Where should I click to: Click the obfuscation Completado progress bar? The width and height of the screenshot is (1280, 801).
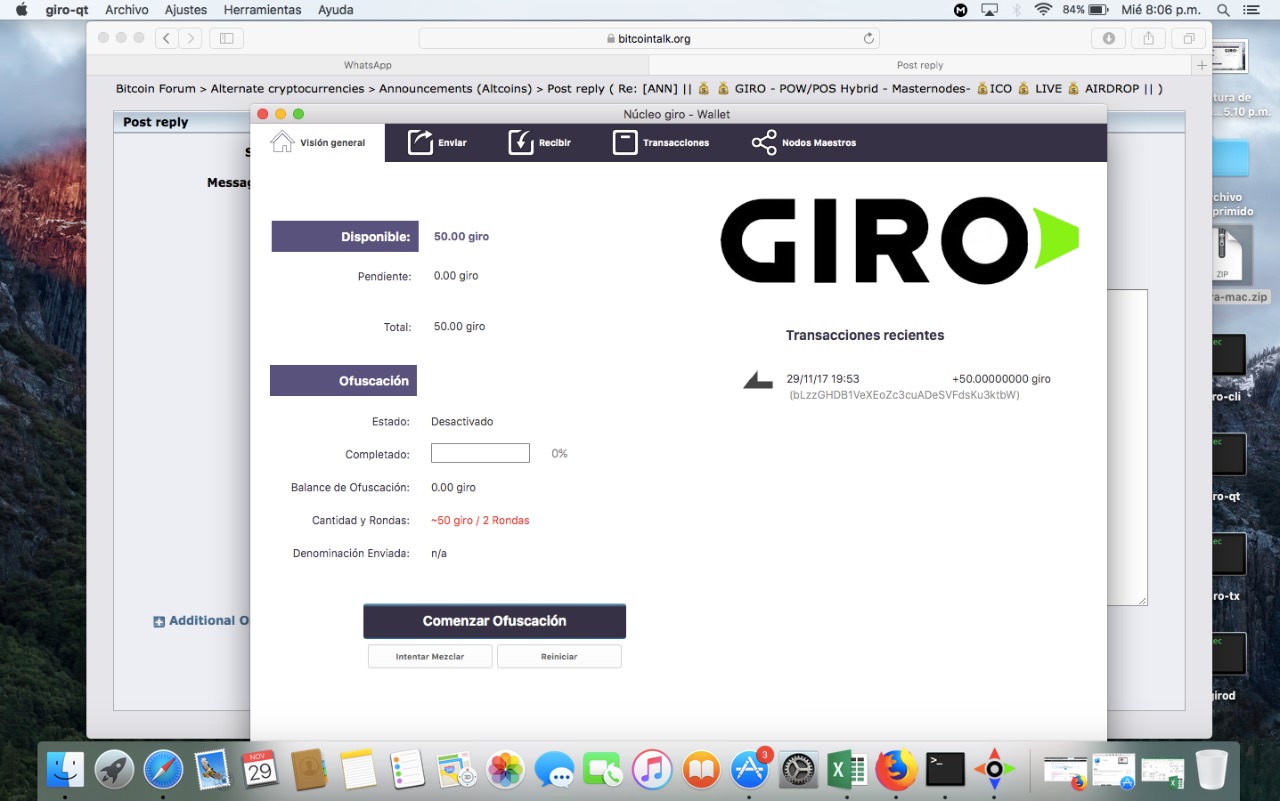[x=480, y=453]
